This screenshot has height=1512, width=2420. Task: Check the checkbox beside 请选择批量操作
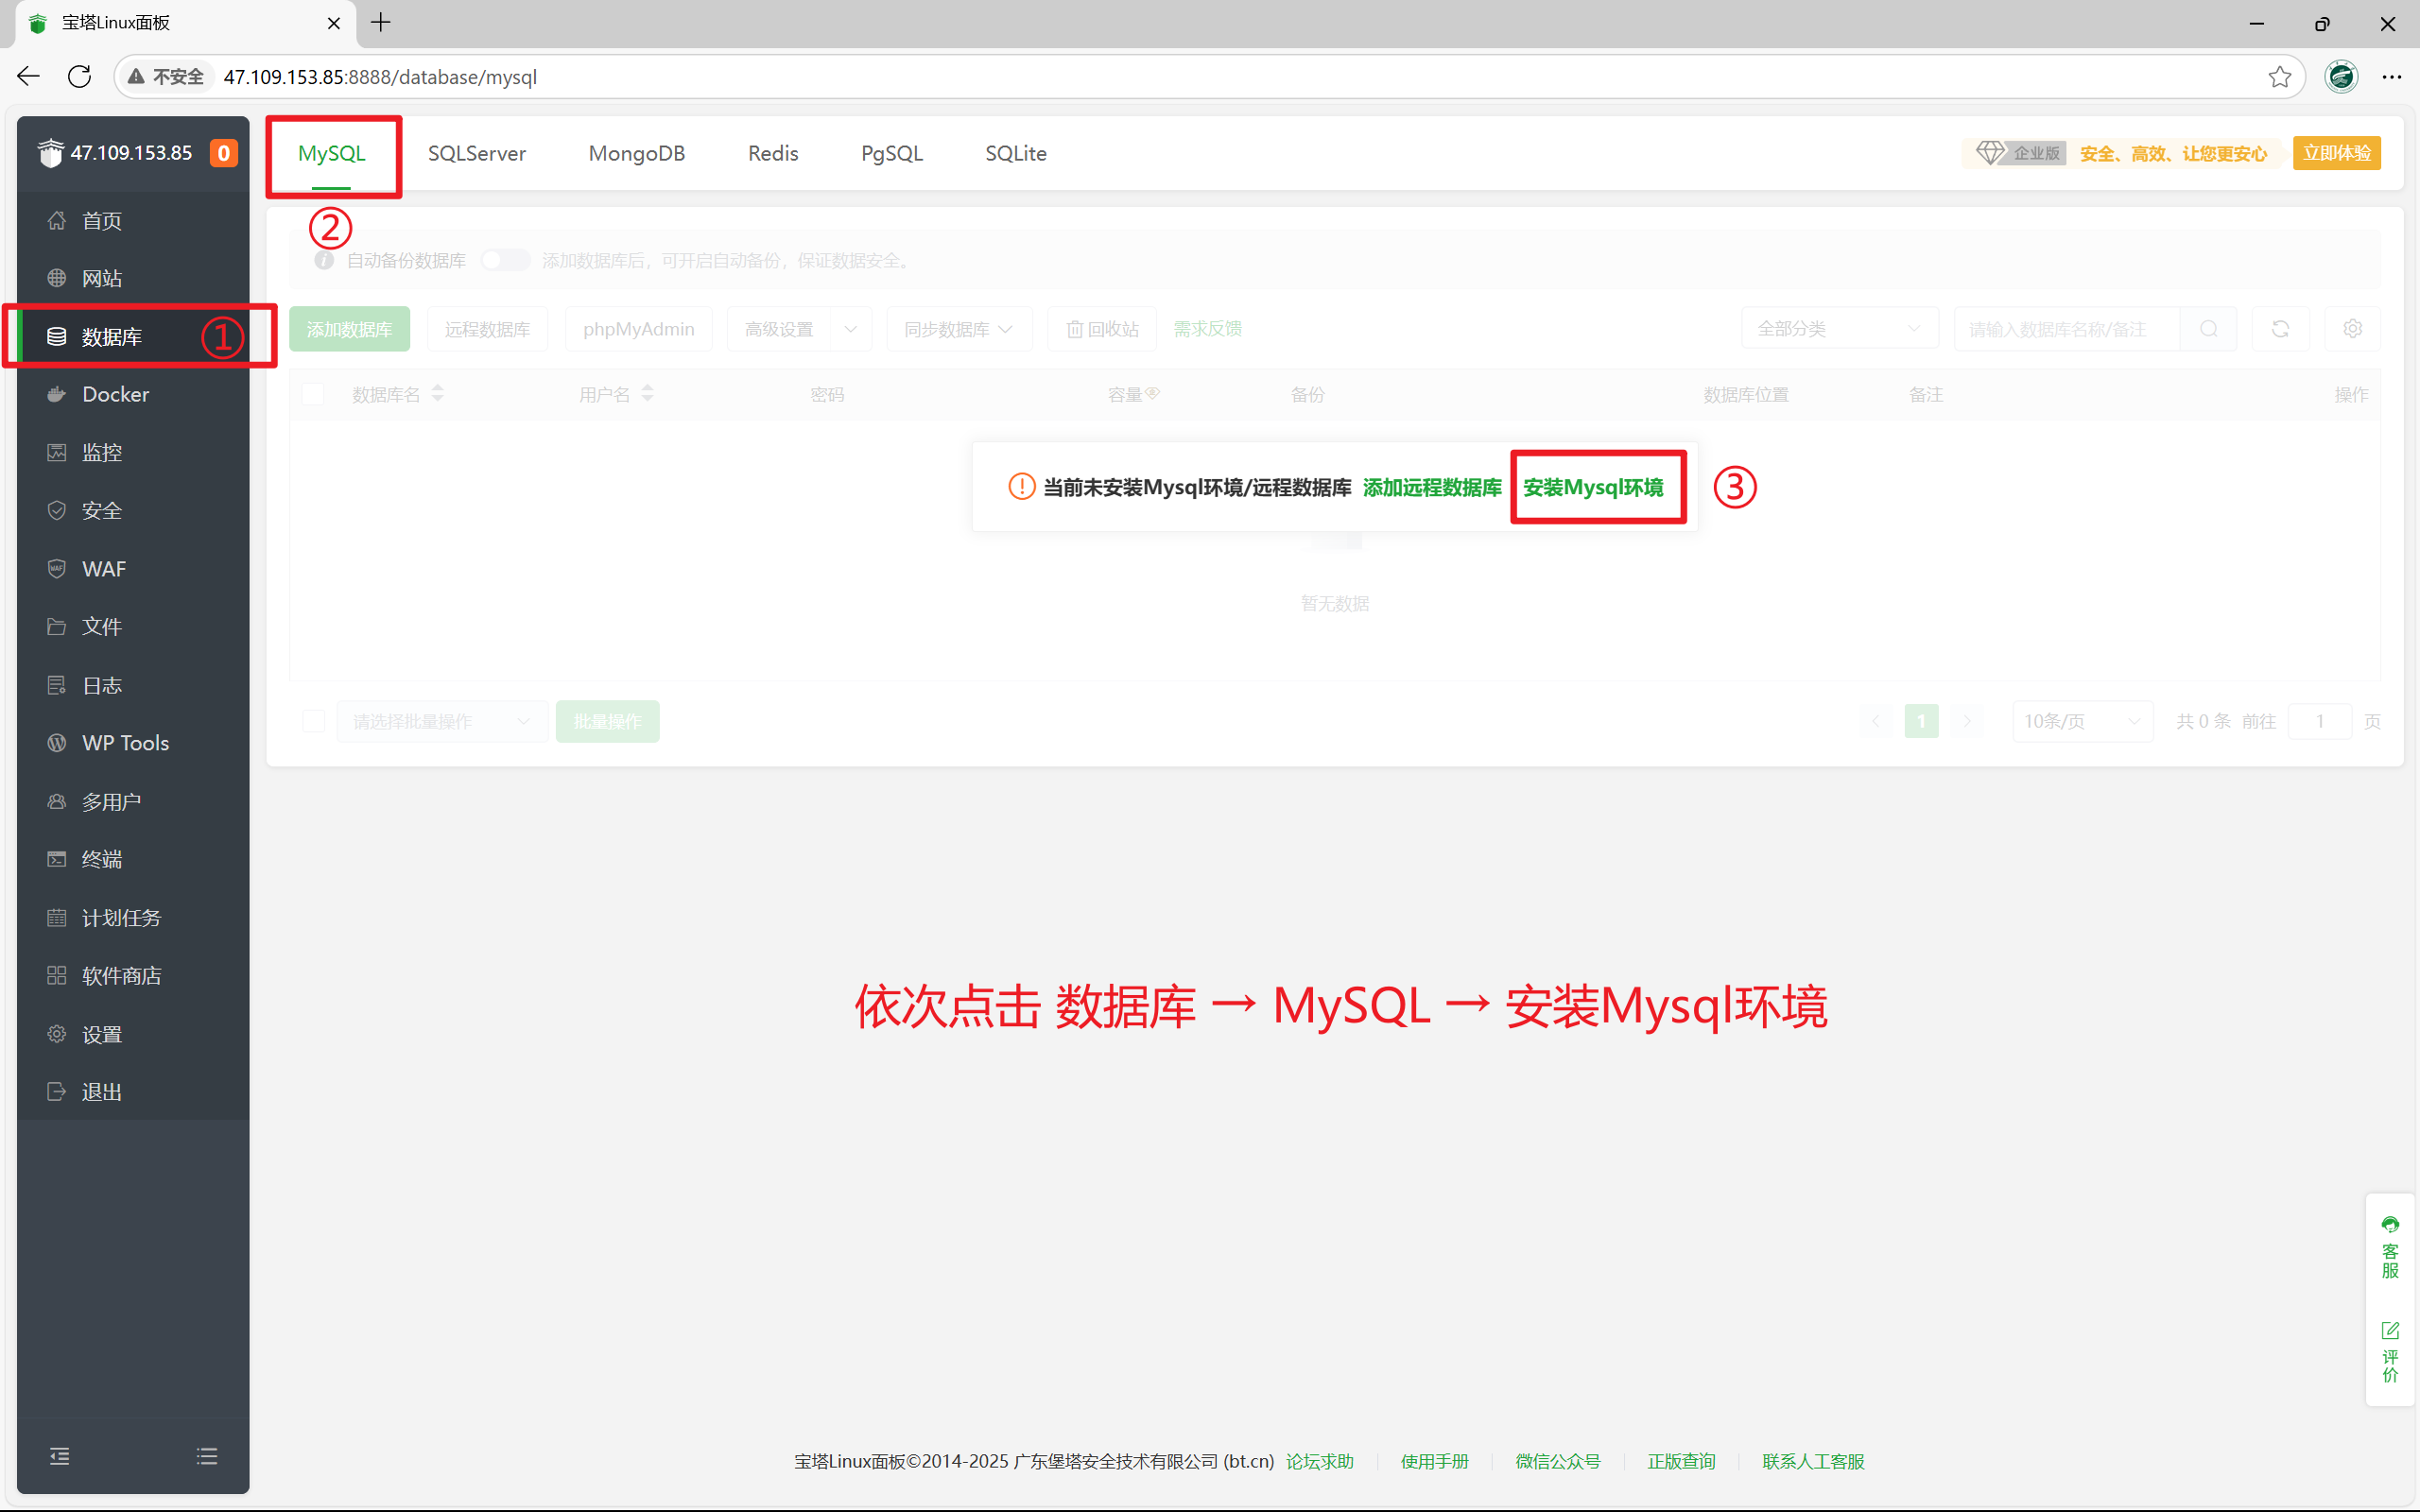313,721
